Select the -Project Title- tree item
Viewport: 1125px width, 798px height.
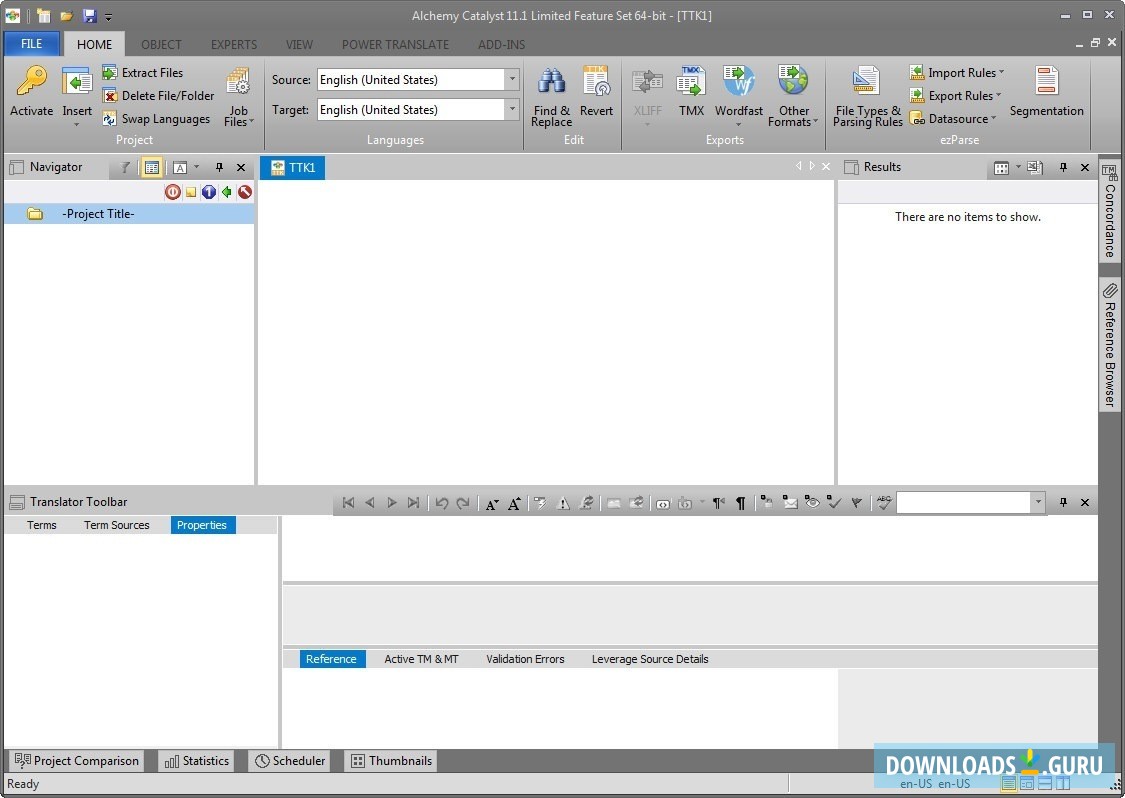(x=129, y=214)
